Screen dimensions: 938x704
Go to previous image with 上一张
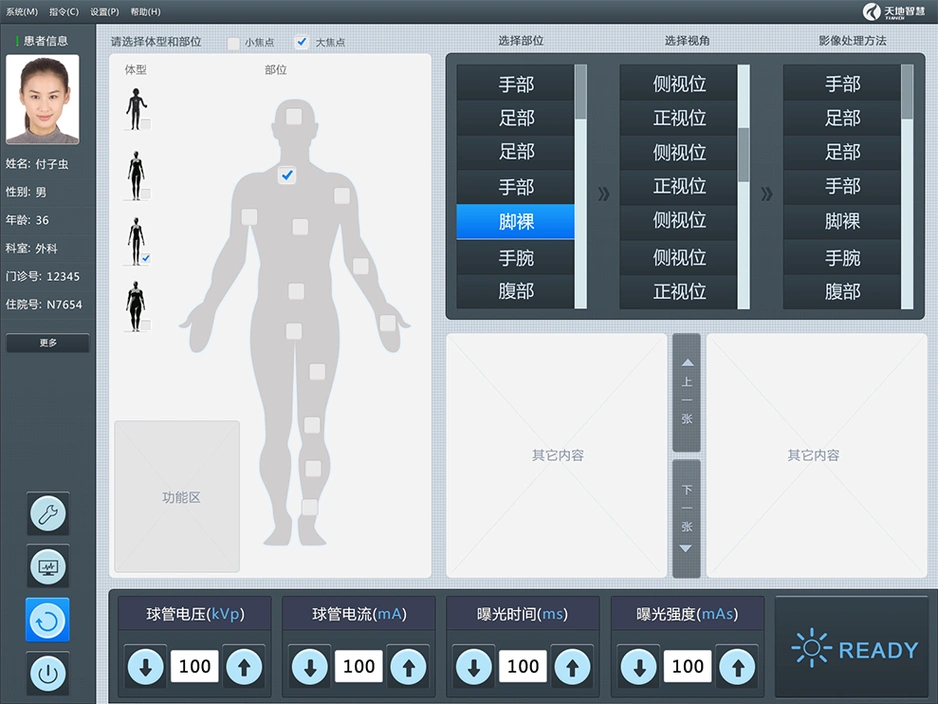(686, 392)
